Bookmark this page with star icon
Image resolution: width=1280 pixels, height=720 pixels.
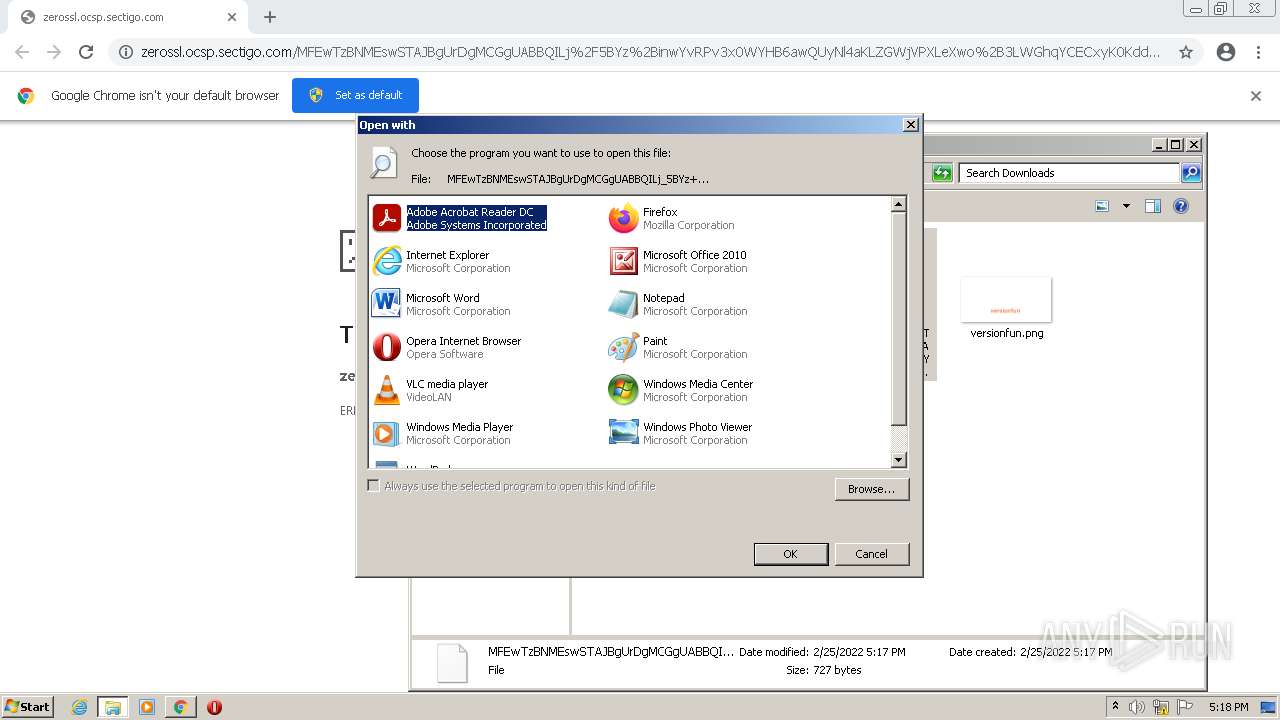tap(1186, 52)
